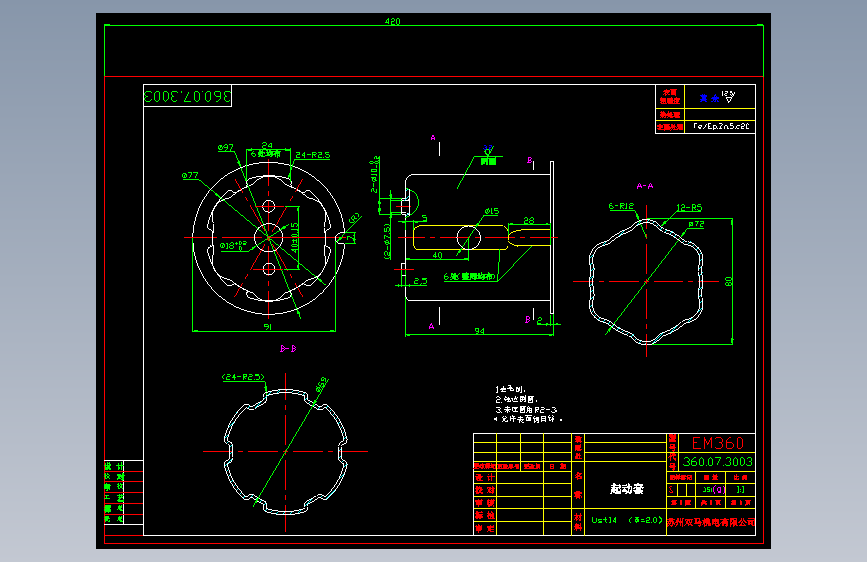Click the "24" width dimension at top
The image size is (867, 562).
pyautogui.click(x=267, y=145)
